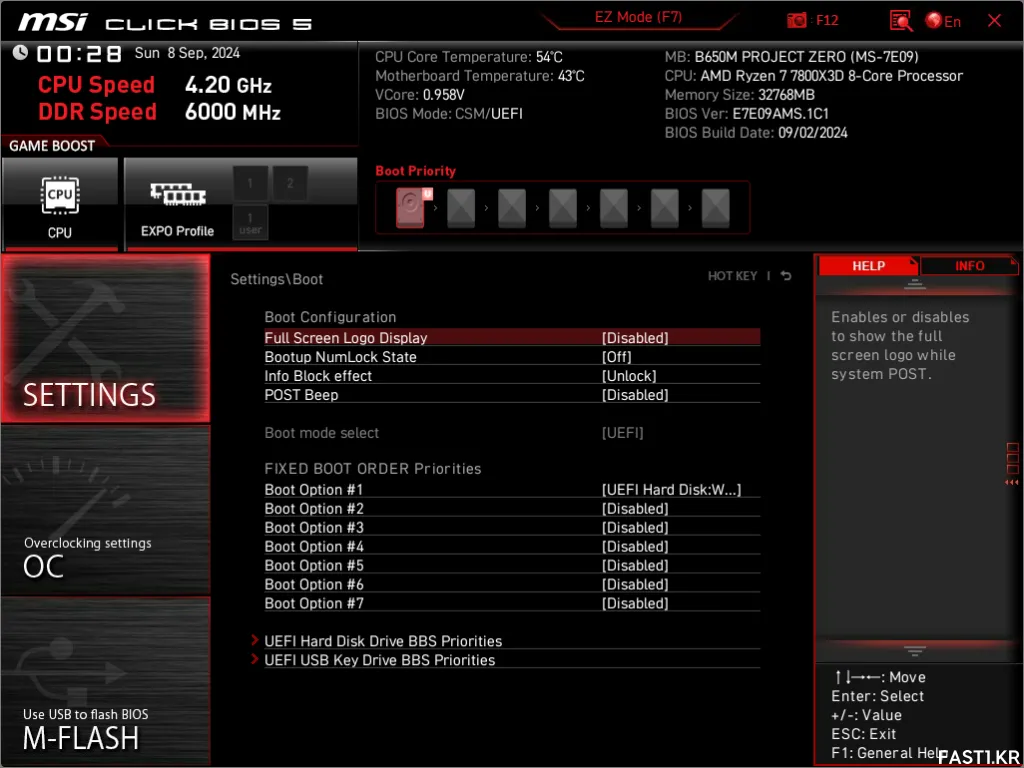Open the BIOS search magnifier icon

pyautogui.click(x=901, y=21)
